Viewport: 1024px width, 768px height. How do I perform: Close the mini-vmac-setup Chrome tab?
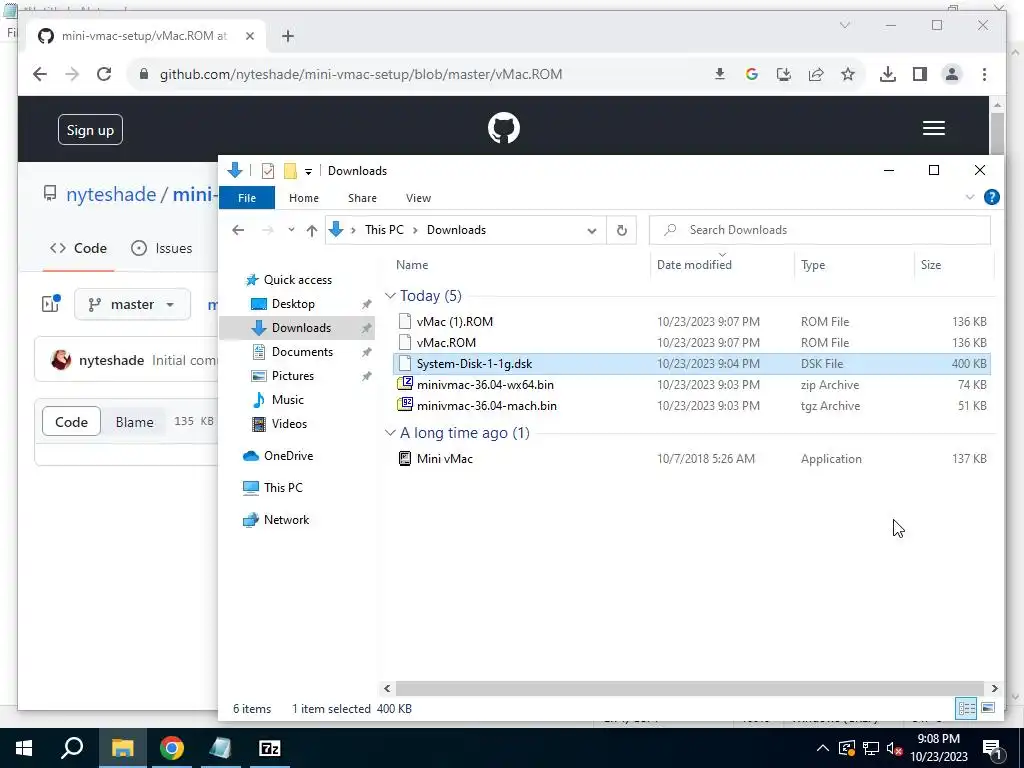click(249, 36)
